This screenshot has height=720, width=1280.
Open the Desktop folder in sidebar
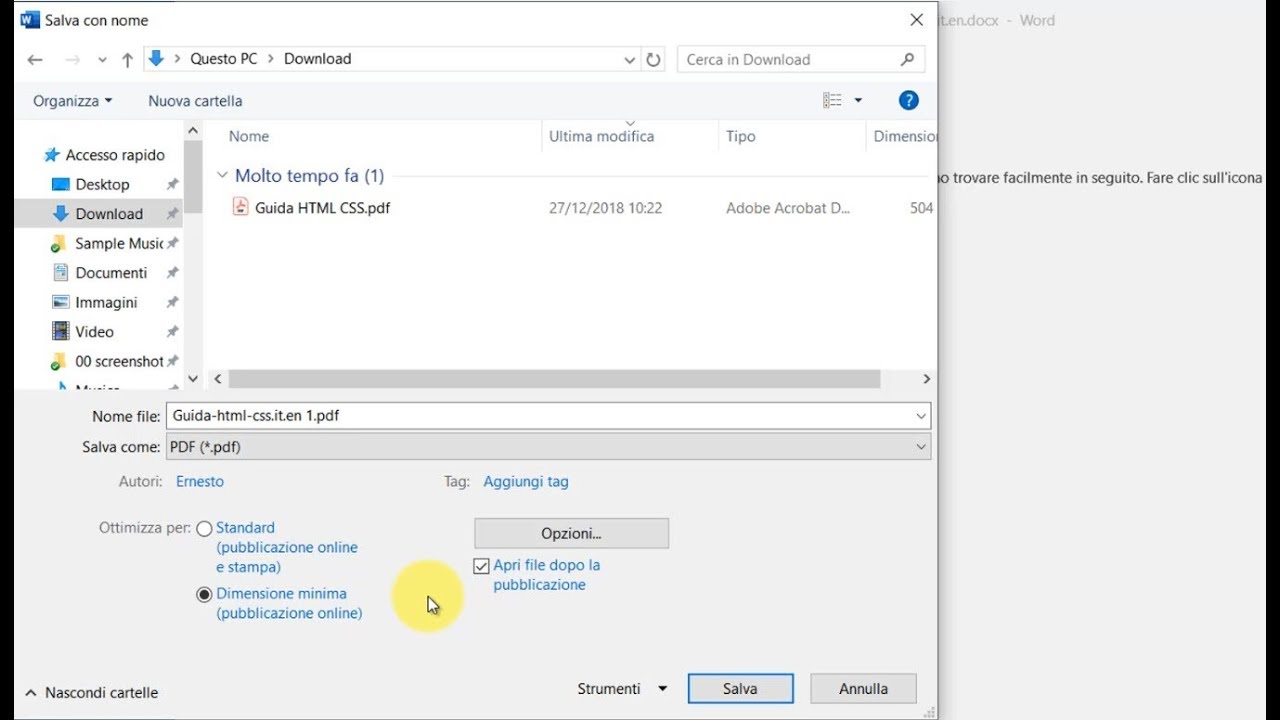[102, 184]
